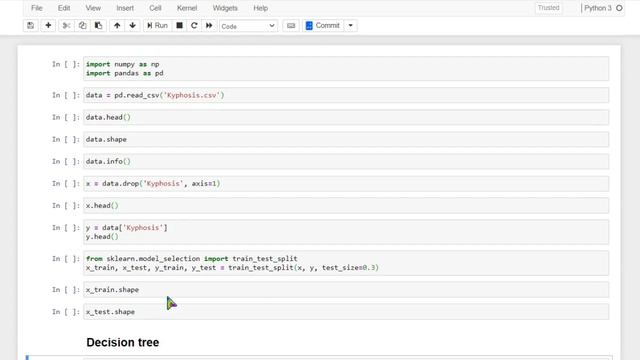The image size is (640, 360).
Task: Select the data.head() code cell
Action: 346,117
